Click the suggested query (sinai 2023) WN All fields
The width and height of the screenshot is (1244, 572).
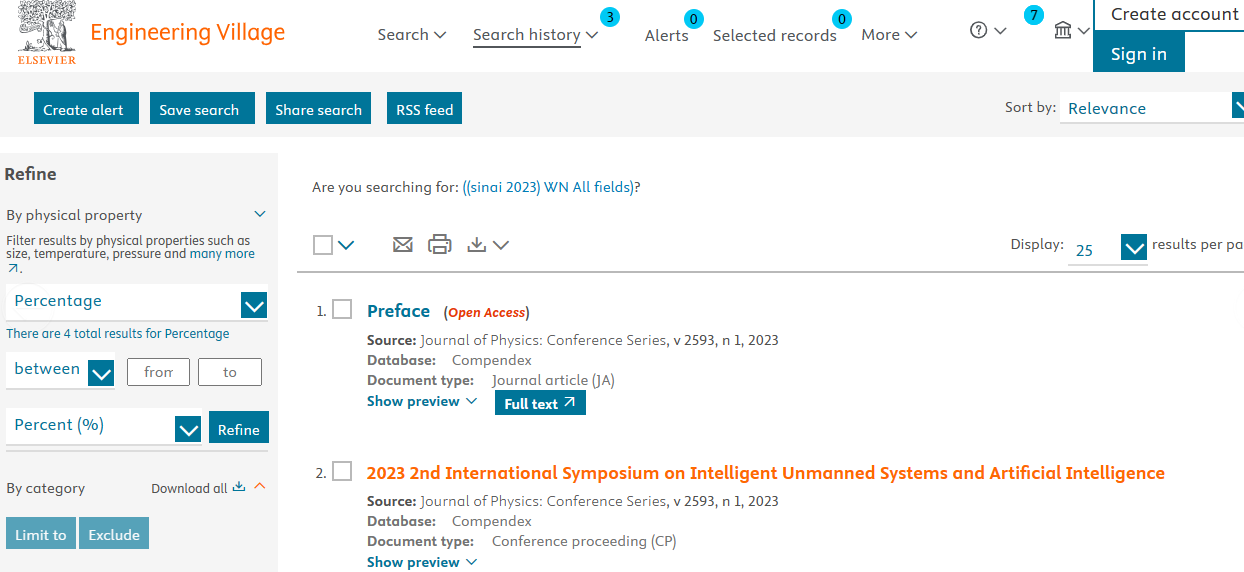548,187
